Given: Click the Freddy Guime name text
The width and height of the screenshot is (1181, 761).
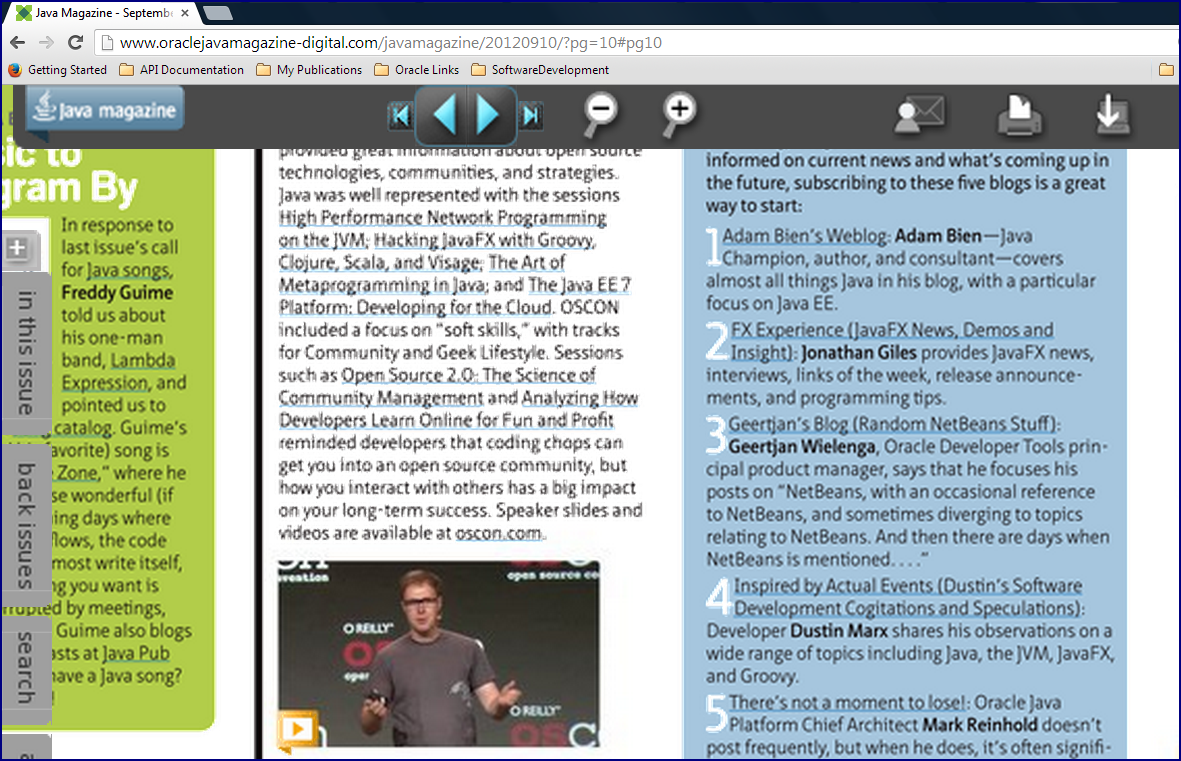Looking at the screenshot, I should pos(117,292).
